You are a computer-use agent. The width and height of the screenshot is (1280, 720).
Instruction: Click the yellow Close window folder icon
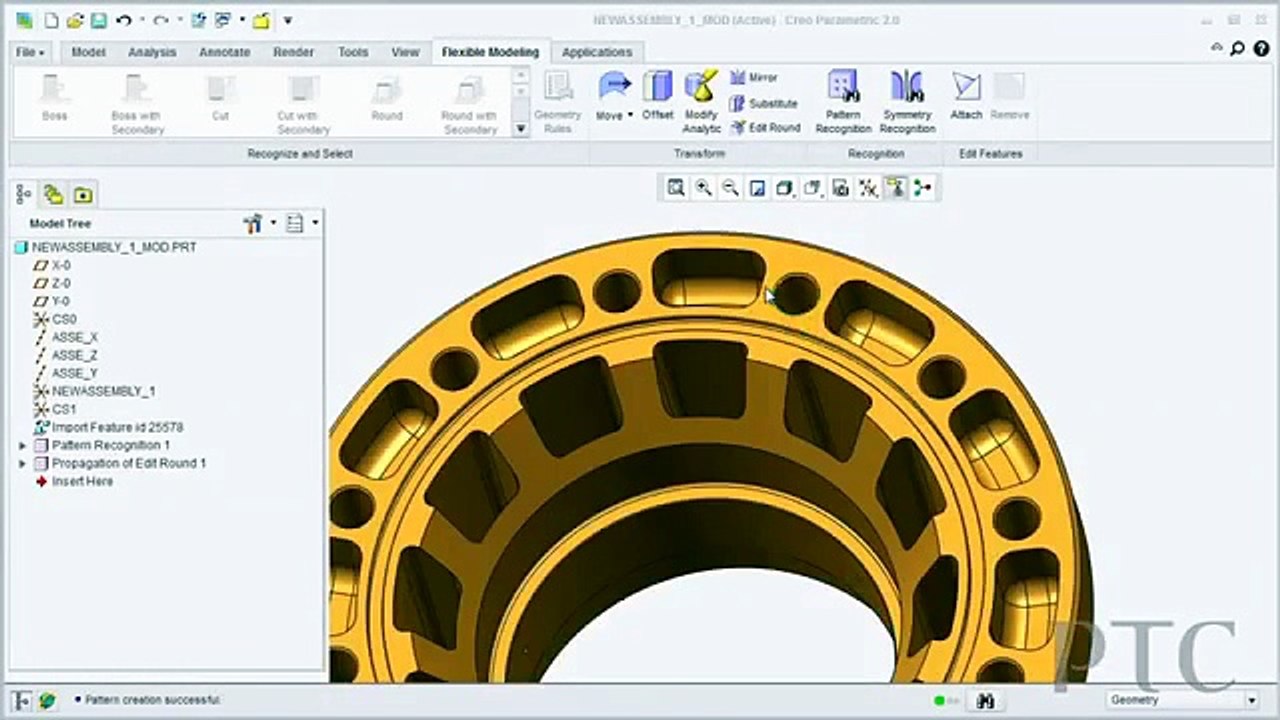point(261,20)
